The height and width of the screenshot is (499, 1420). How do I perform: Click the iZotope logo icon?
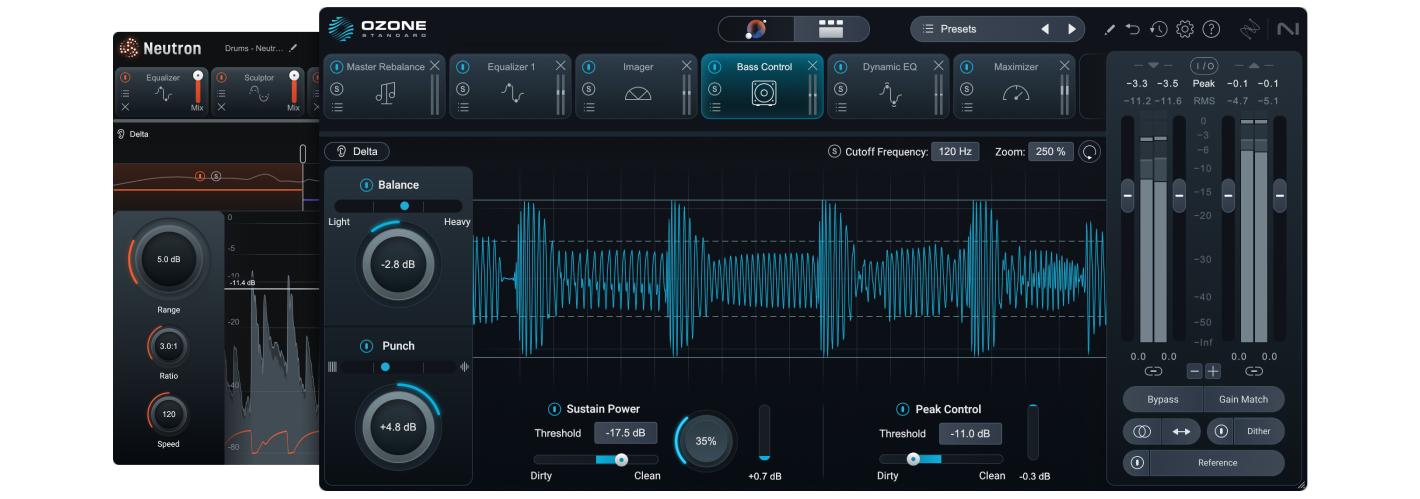1251,29
